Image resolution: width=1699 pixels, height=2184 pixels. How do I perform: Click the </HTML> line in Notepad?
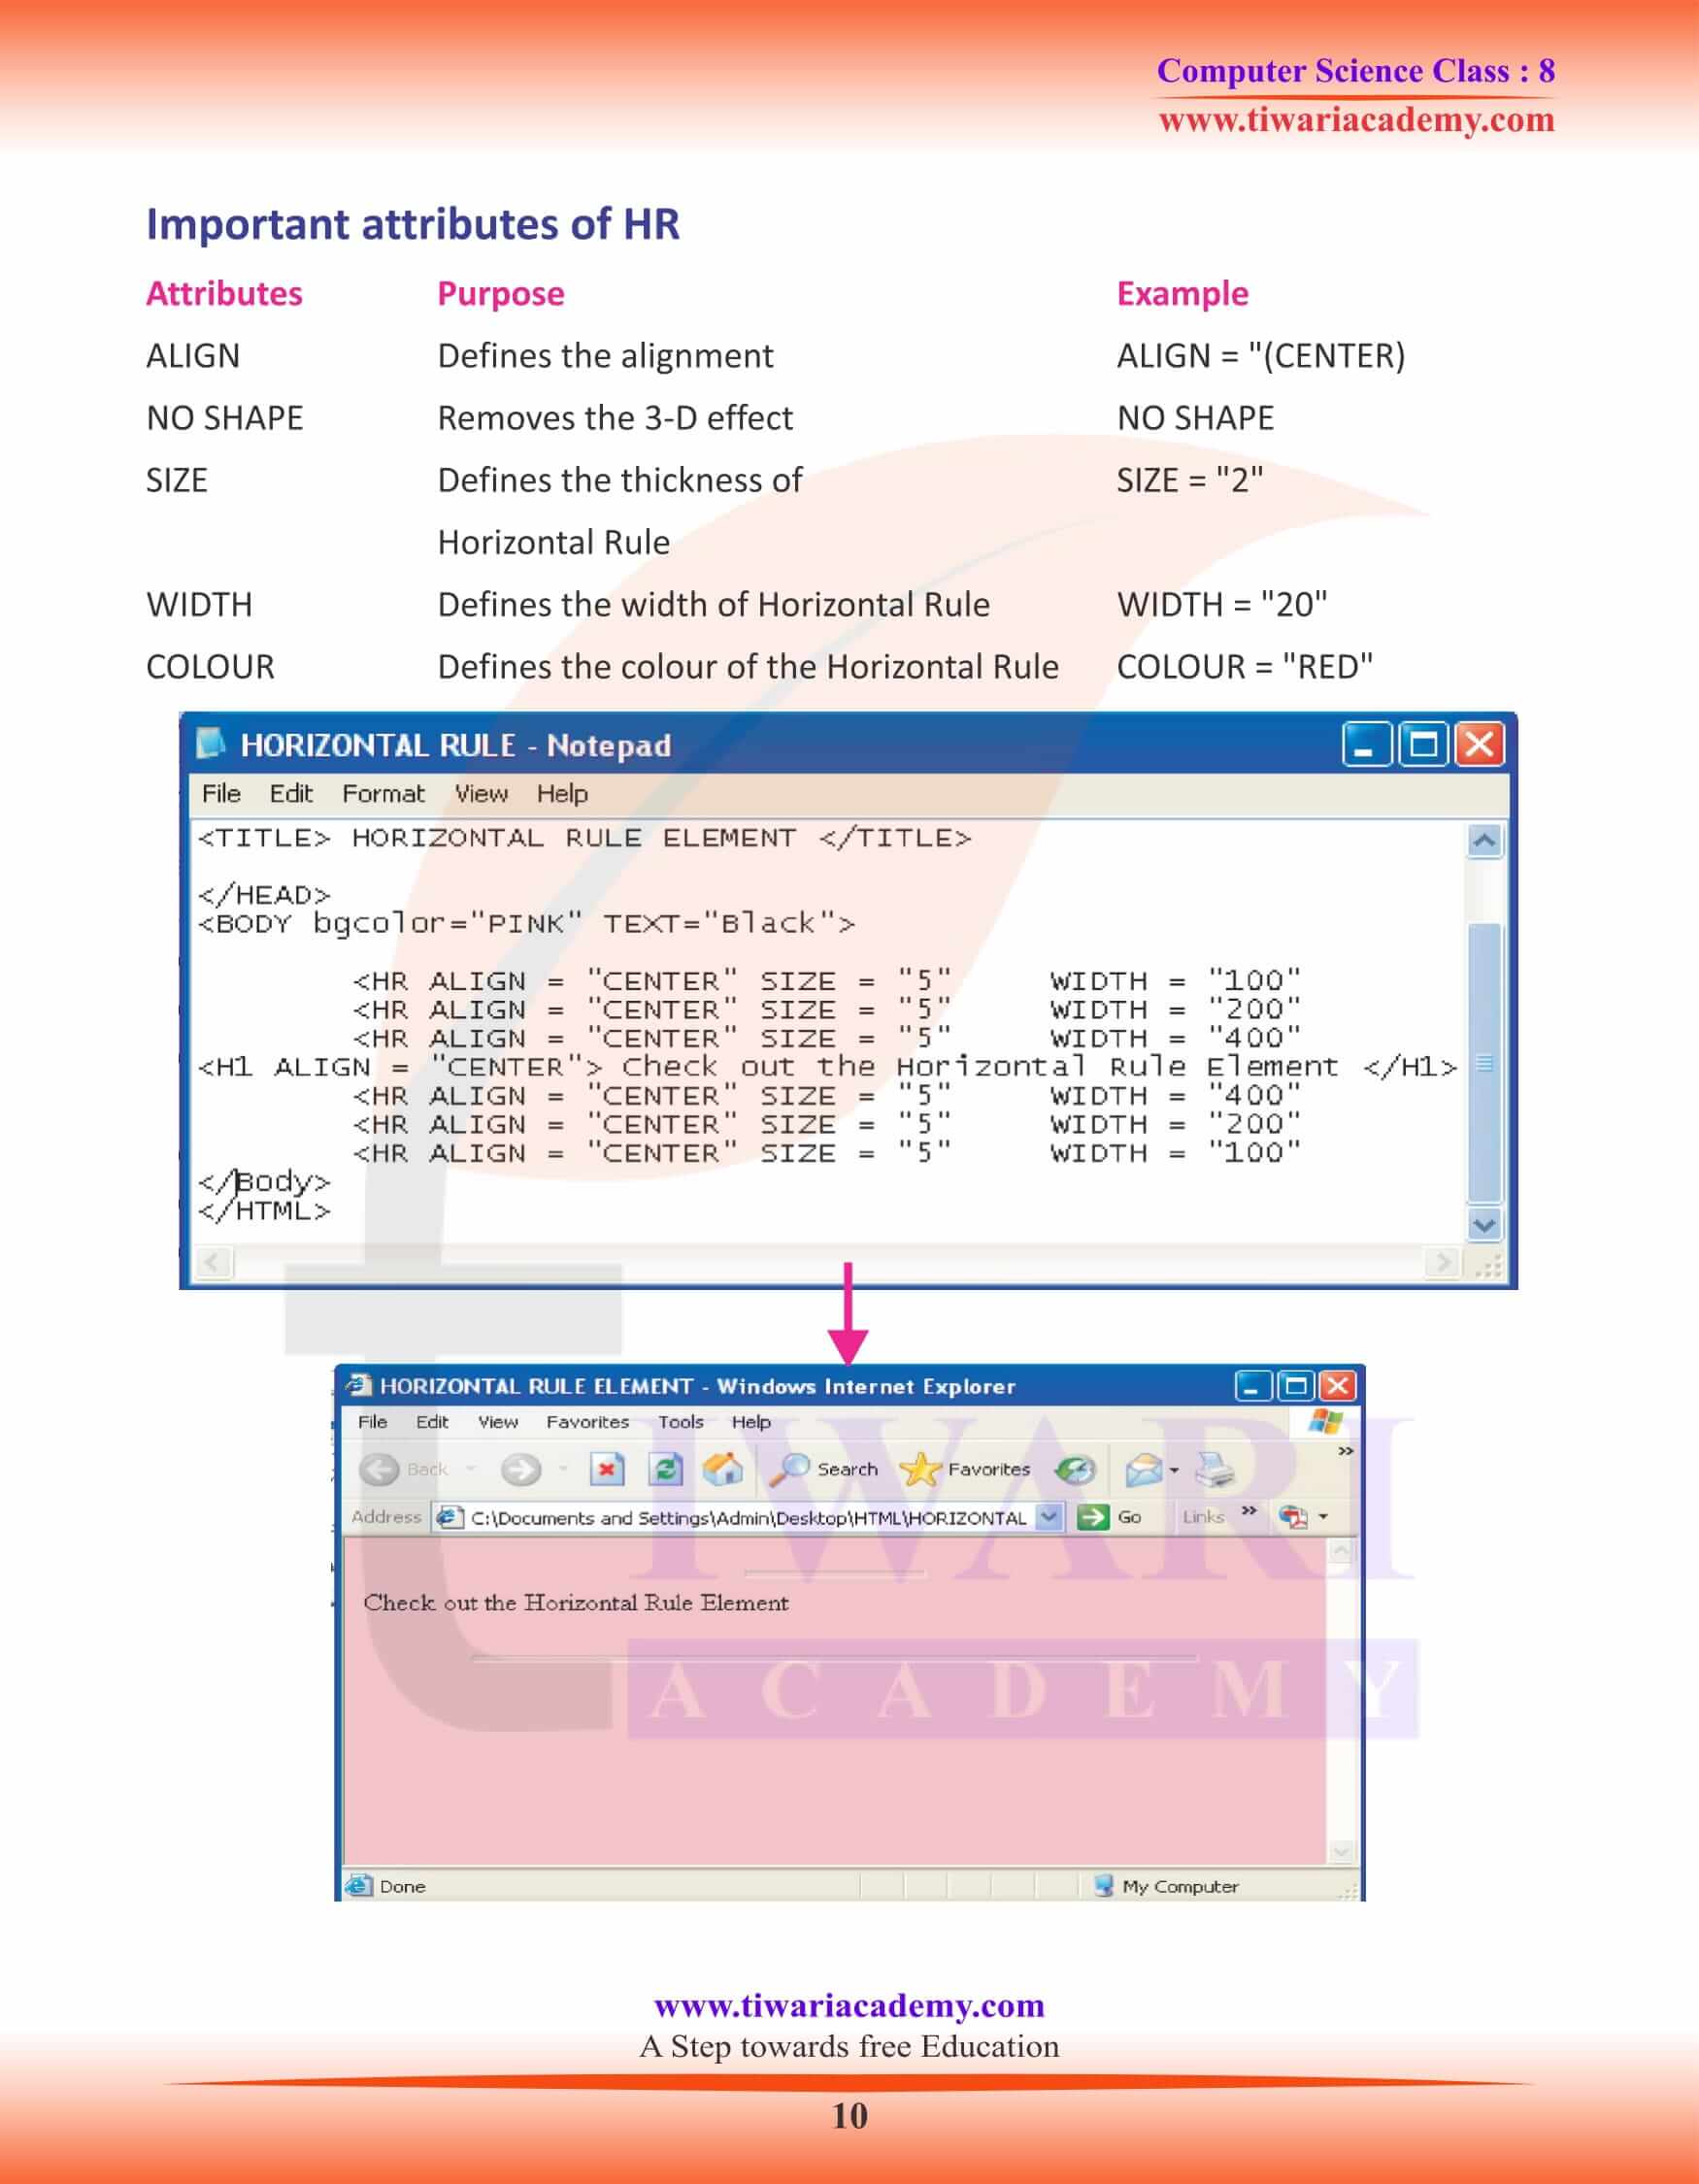264,1211
